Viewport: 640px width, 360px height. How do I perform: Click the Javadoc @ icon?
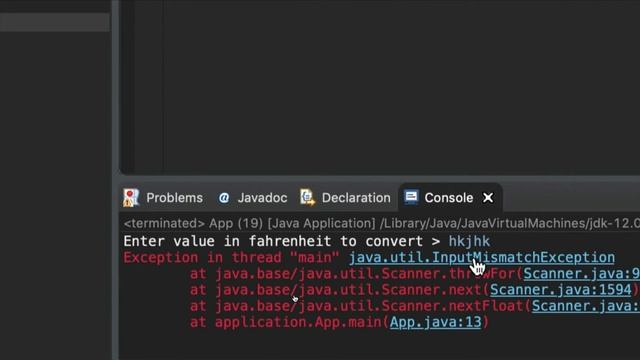(x=224, y=198)
